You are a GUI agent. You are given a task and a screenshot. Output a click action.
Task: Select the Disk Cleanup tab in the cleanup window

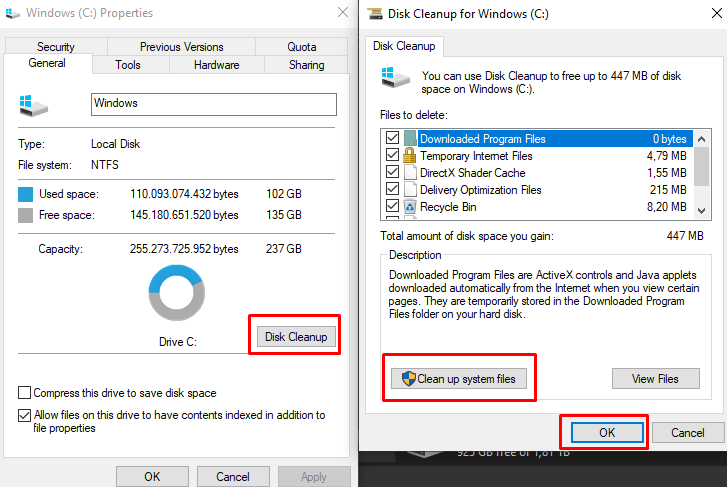[404, 46]
